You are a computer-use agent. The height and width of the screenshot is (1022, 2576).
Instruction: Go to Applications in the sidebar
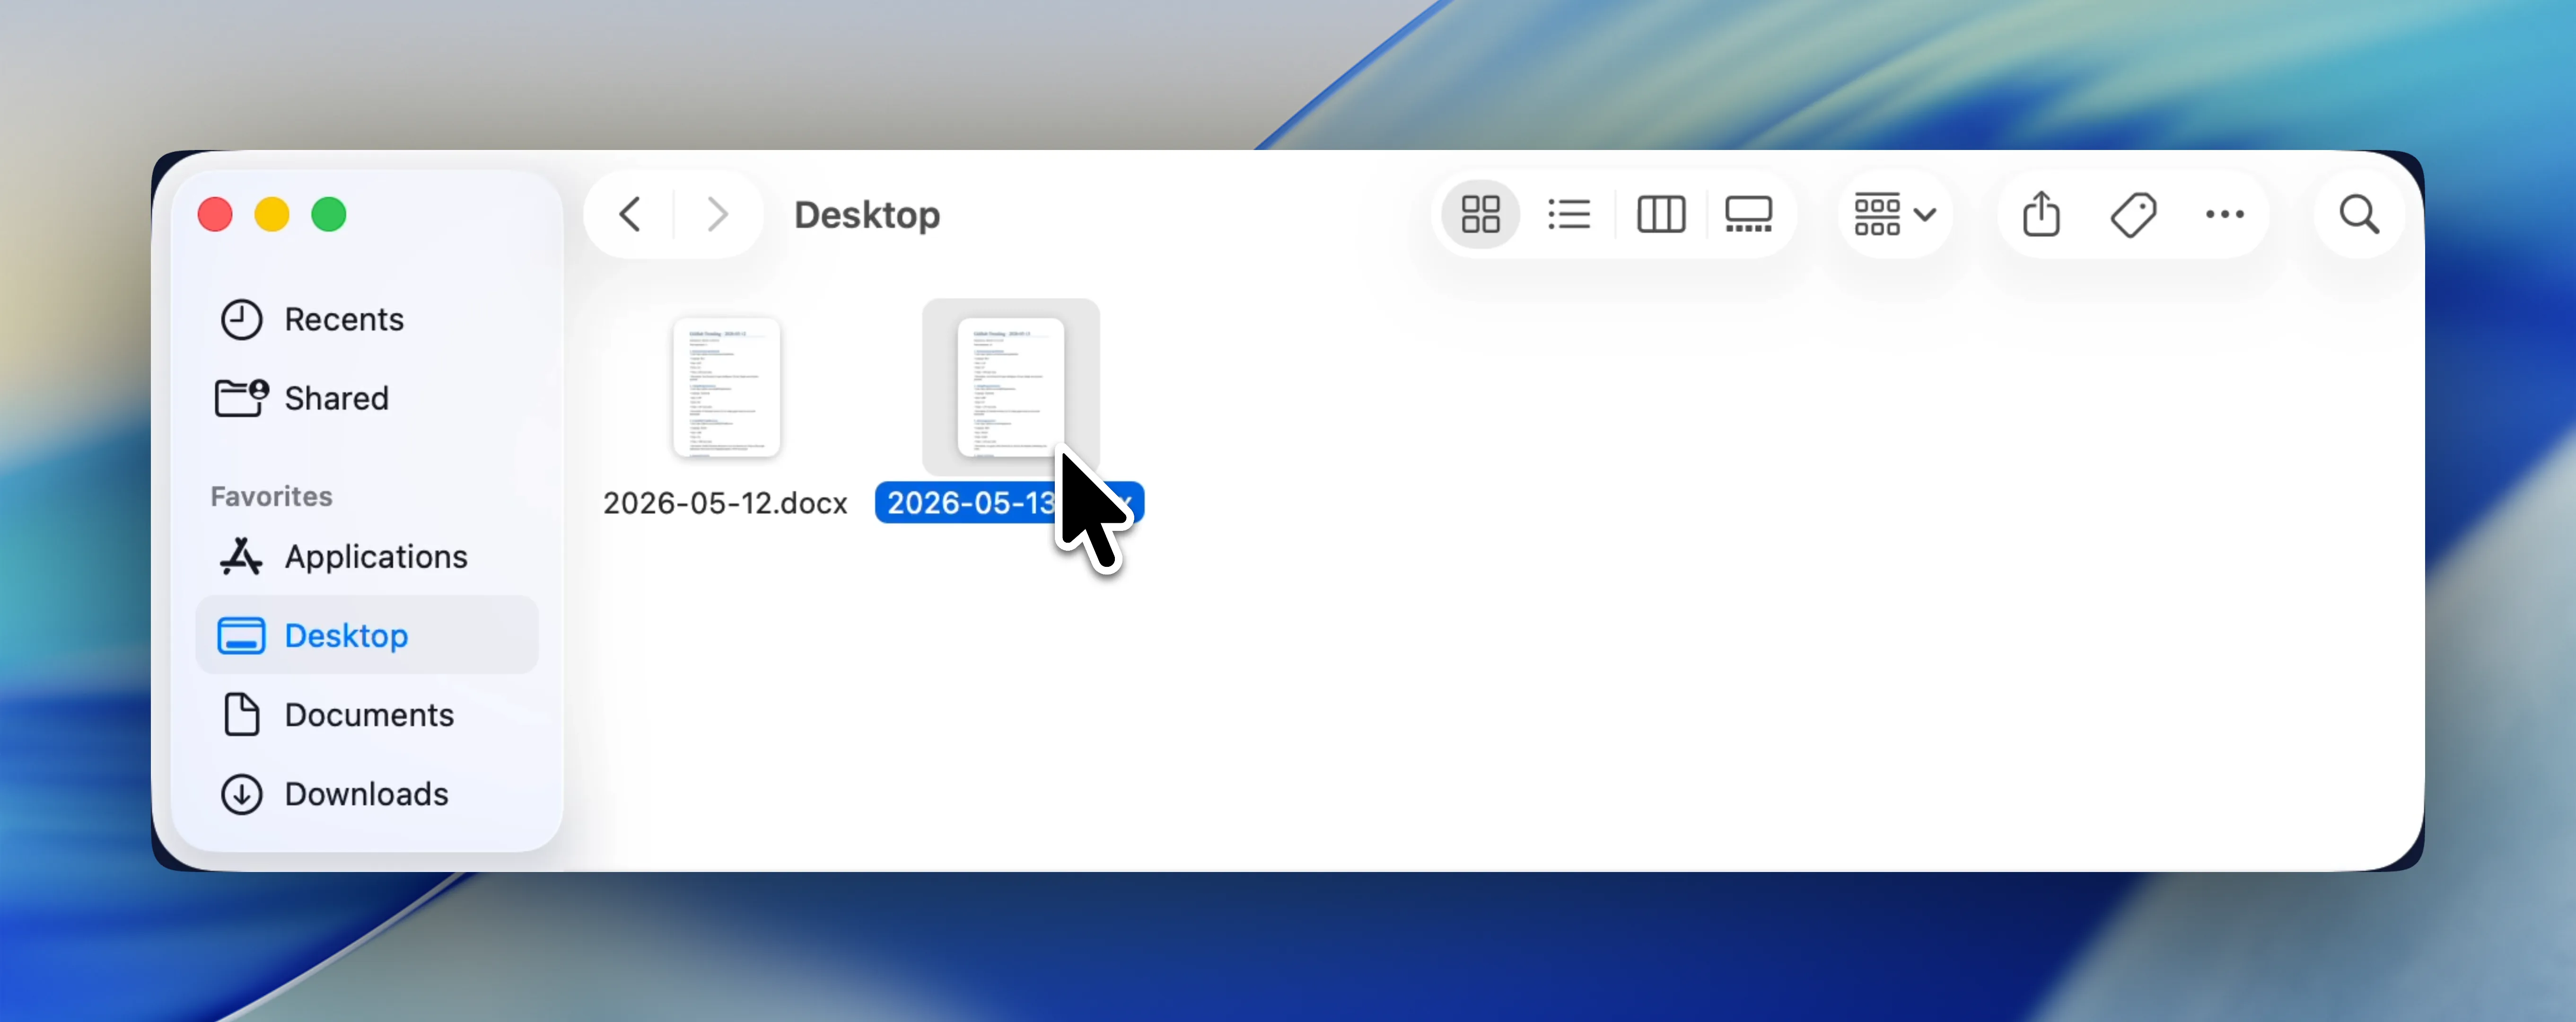pos(367,556)
